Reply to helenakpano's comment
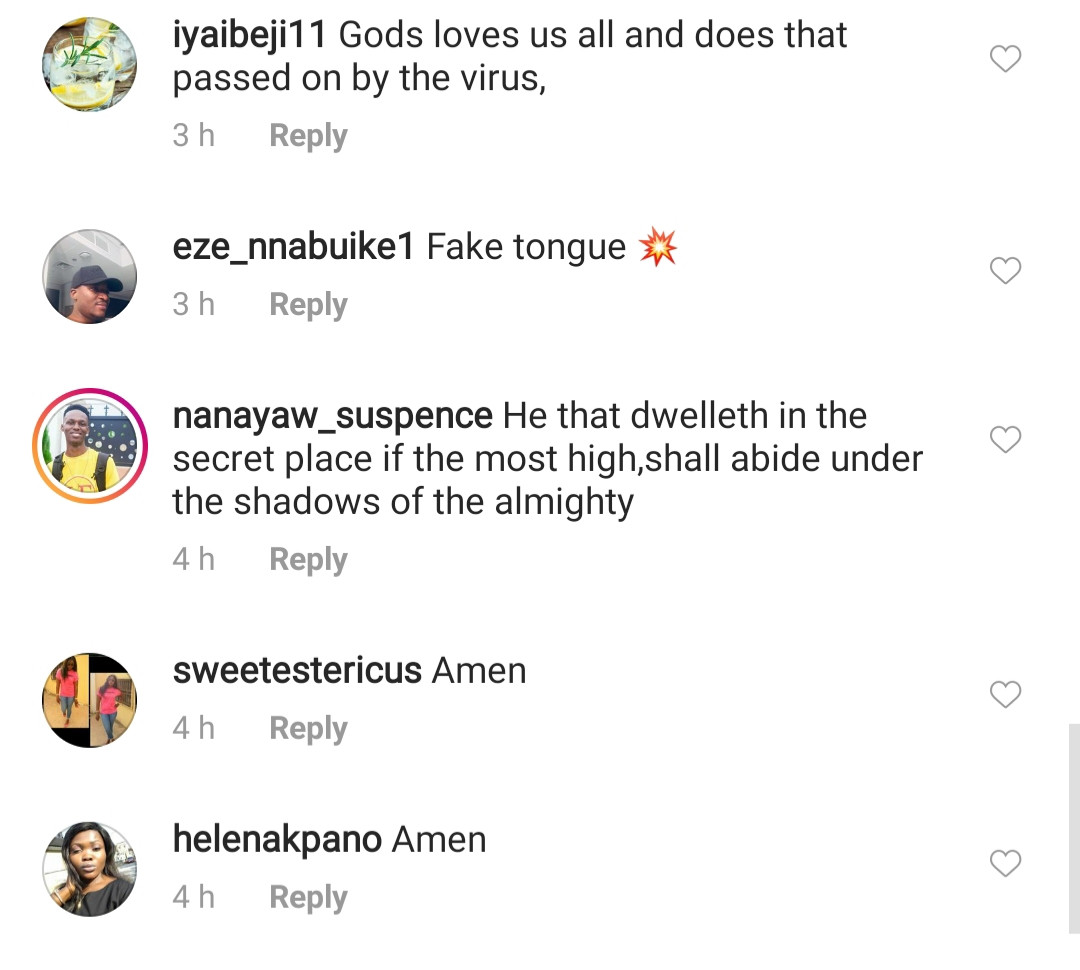Image resolution: width=1080 pixels, height=970 pixels. [308, 898]
